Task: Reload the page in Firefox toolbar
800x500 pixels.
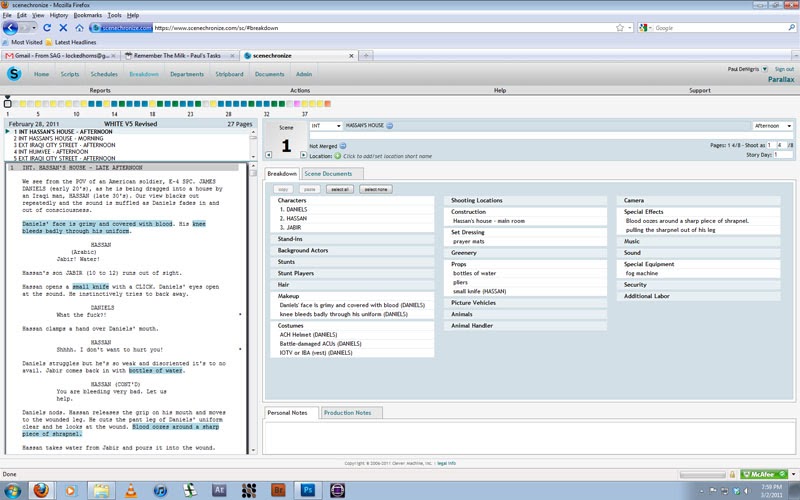Action: 47,28
